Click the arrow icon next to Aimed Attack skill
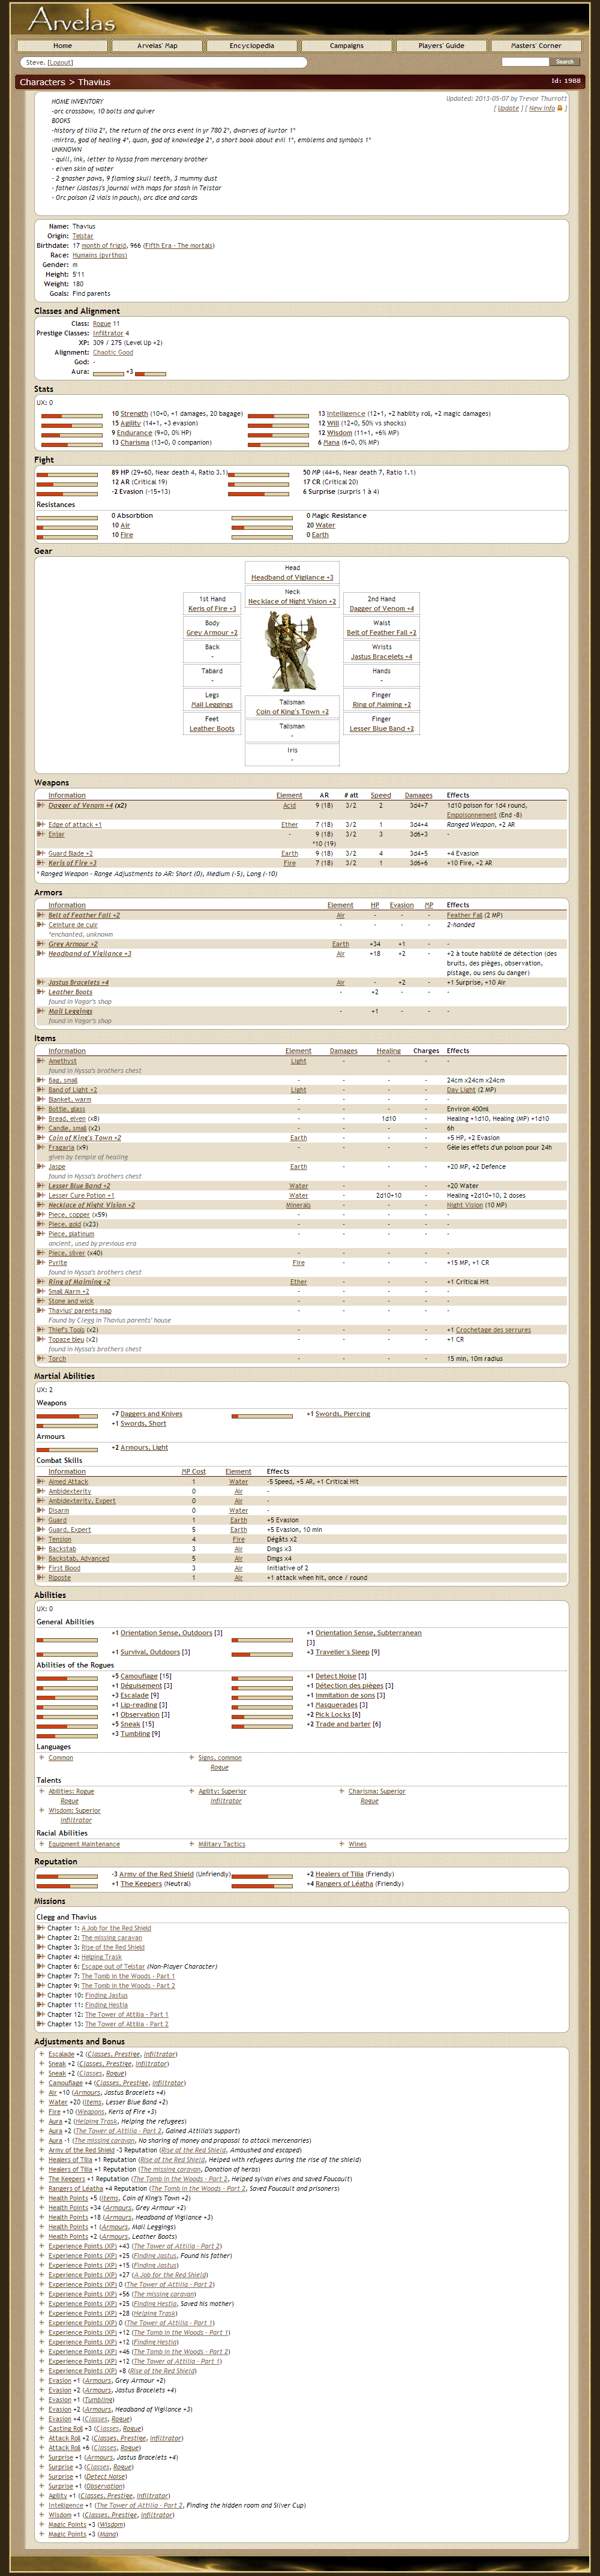 point(41,1482)
